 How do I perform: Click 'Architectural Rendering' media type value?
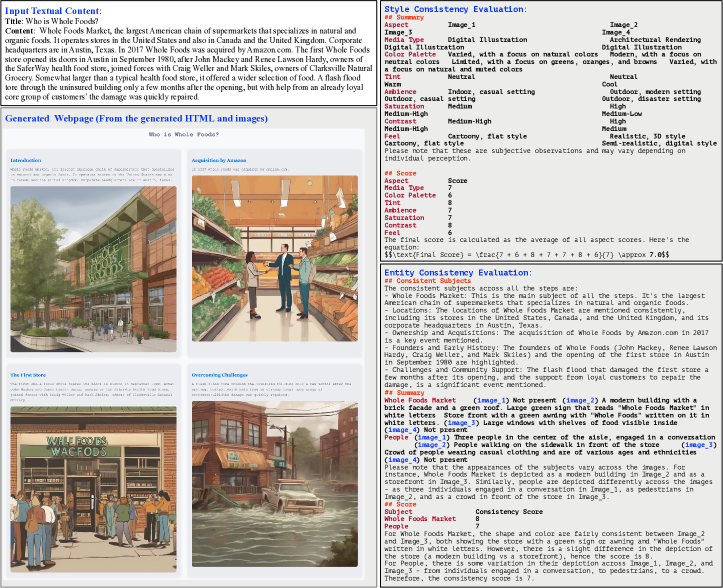pos(655,40)
